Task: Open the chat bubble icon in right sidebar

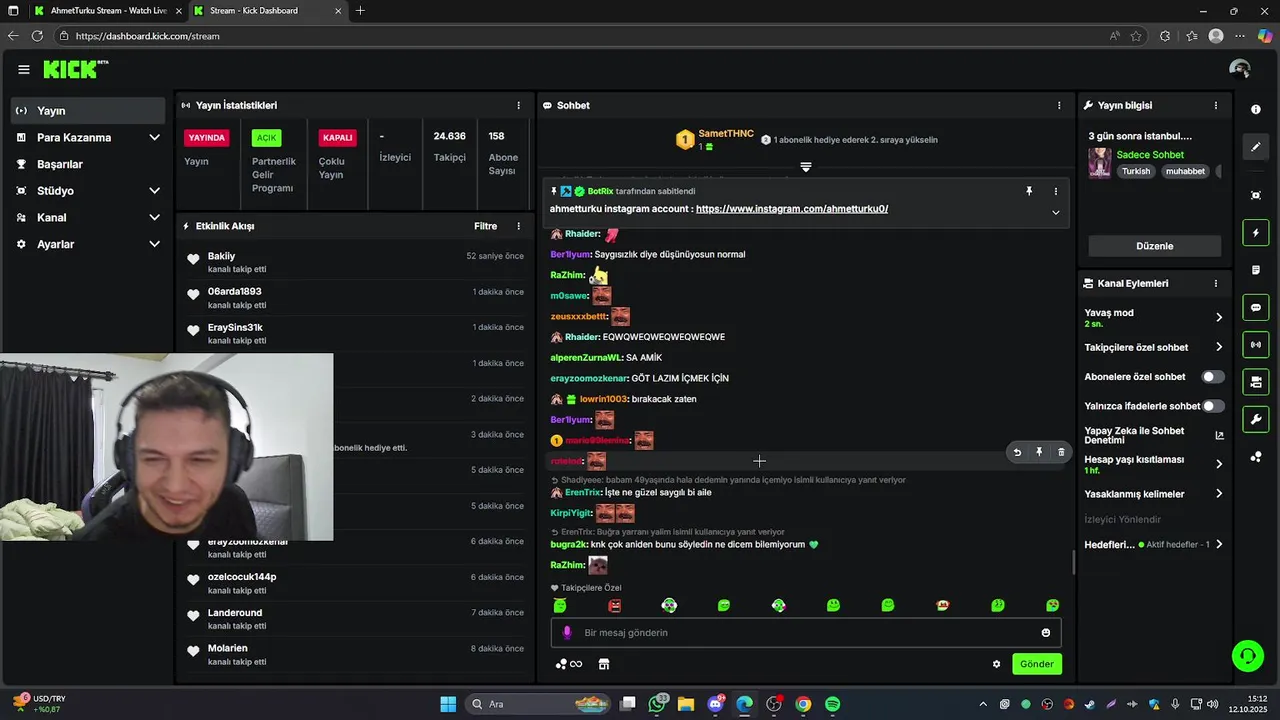Action: [x=1256, y=308]
